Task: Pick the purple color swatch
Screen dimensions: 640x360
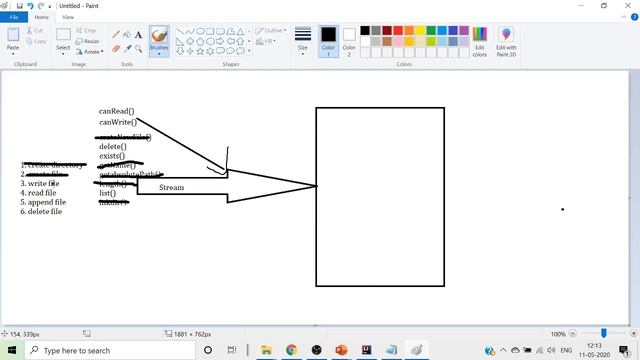Action: (464, 31)
